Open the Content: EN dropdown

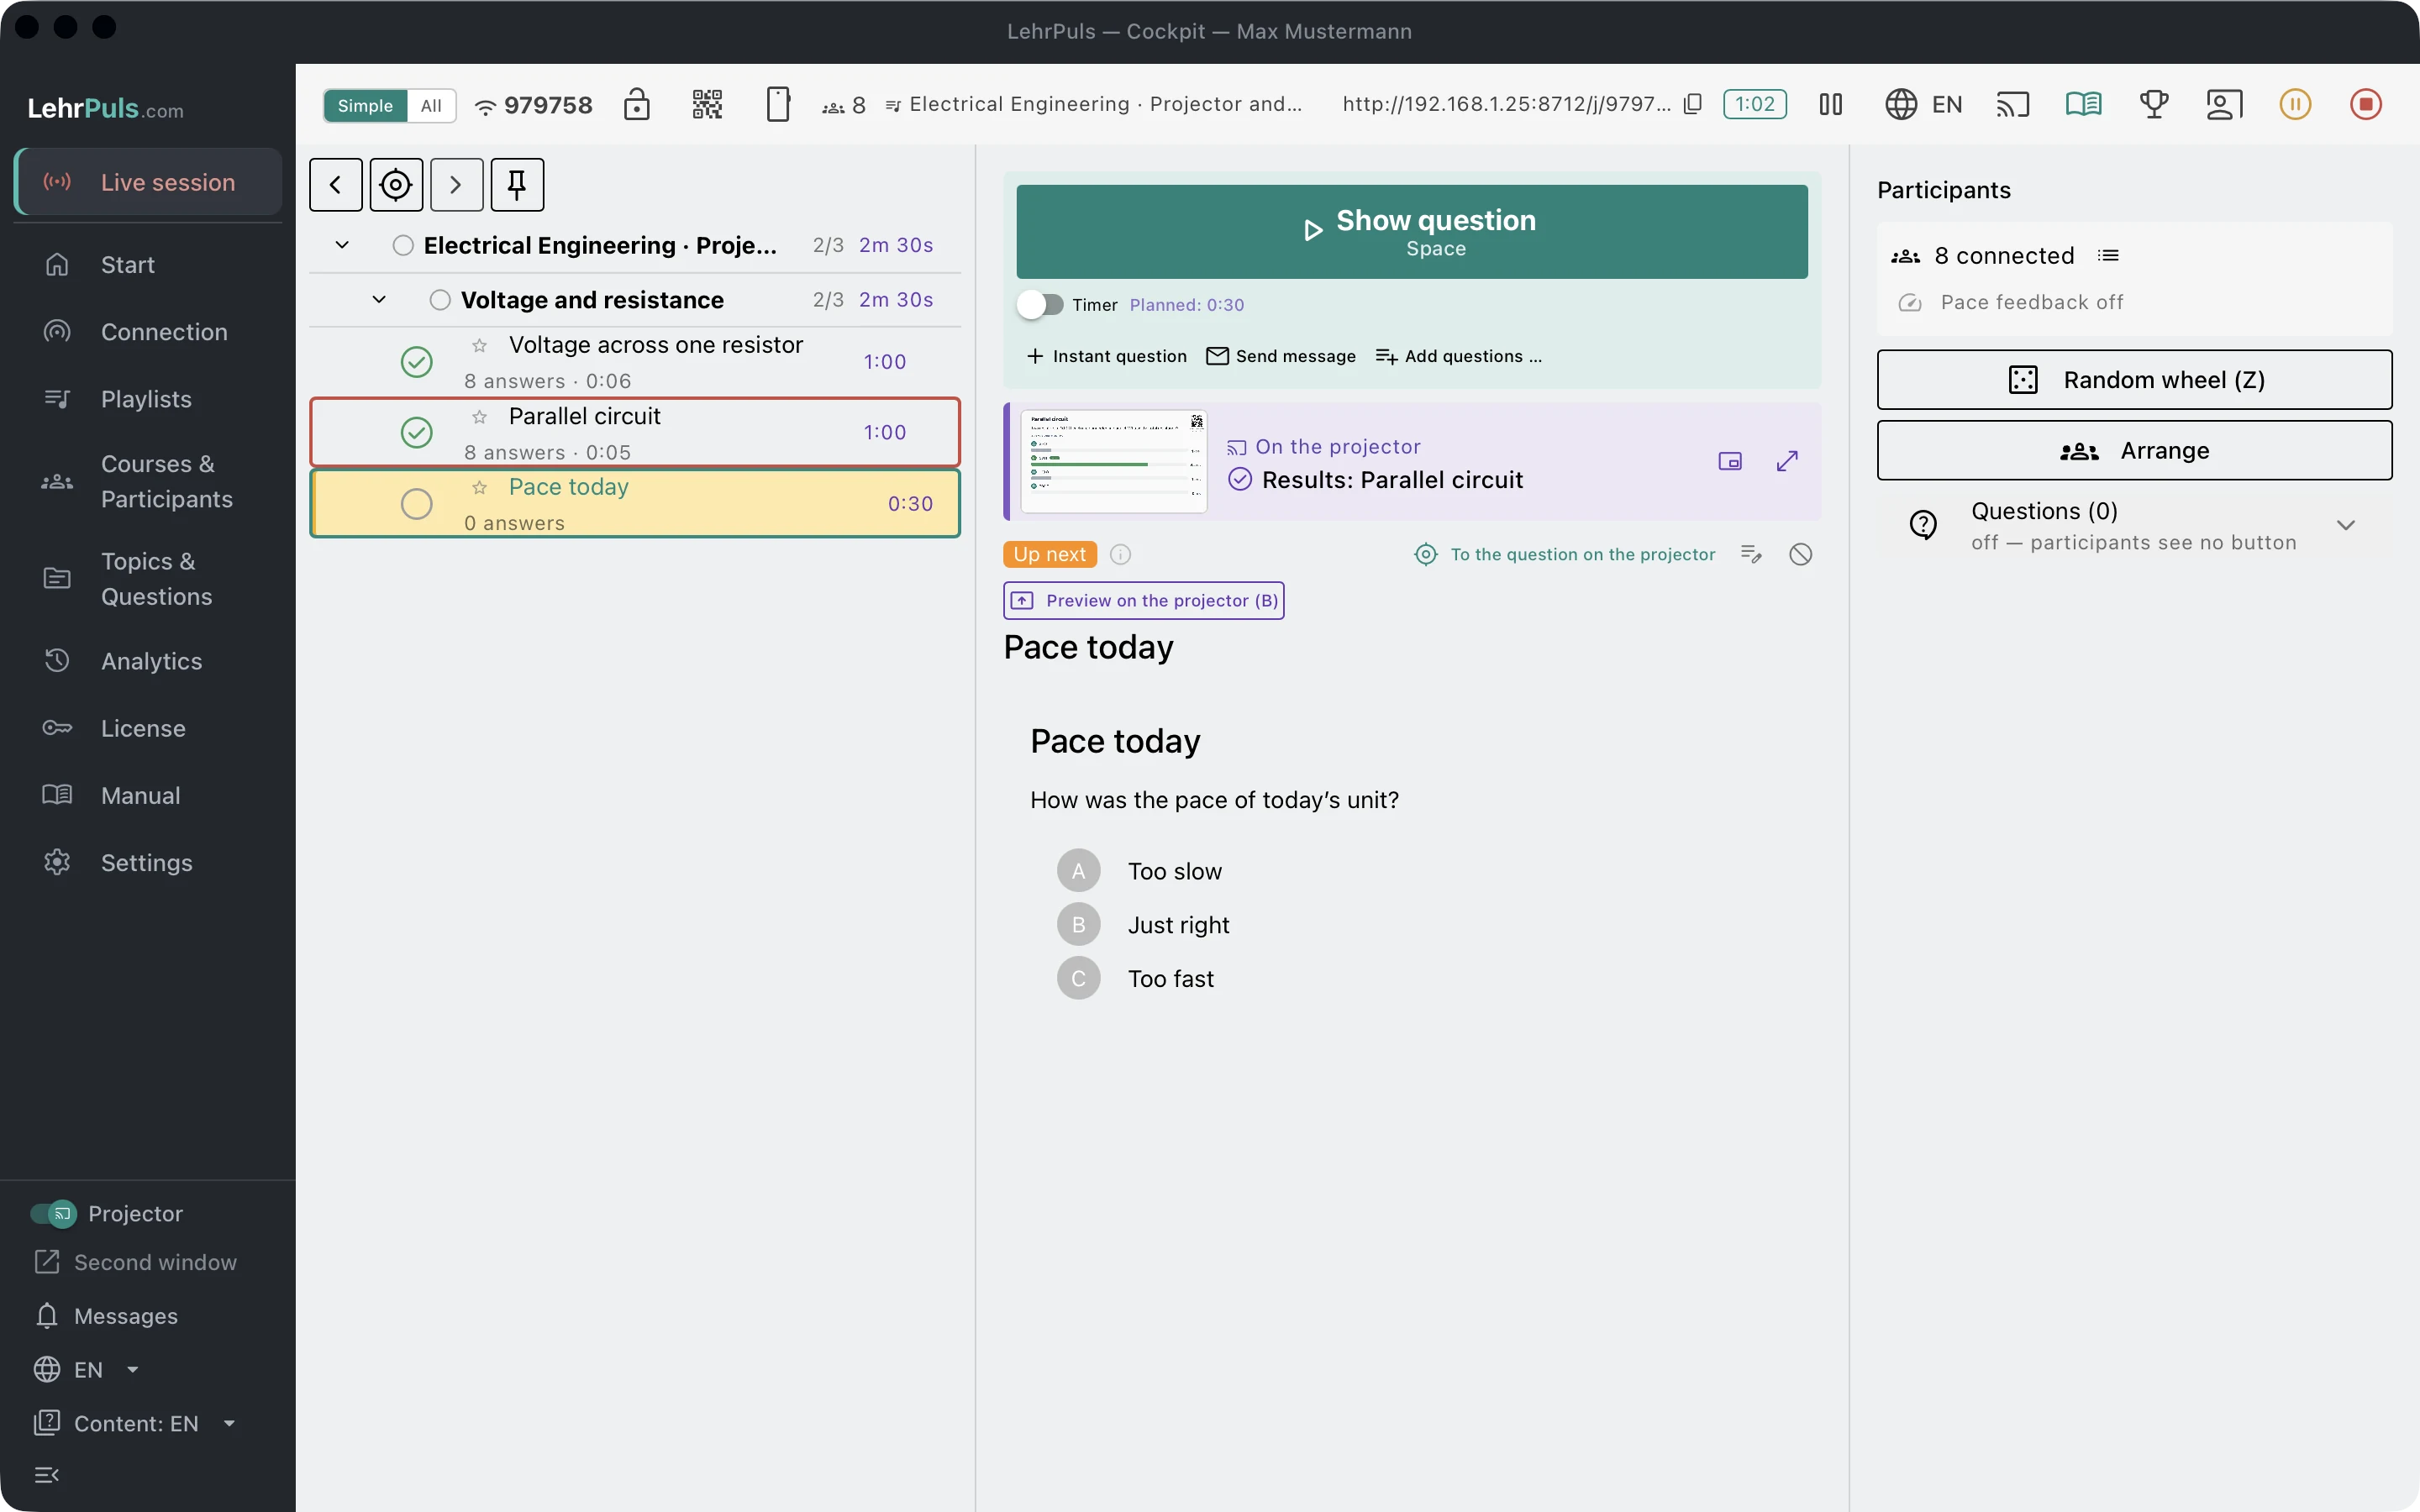(x=135, y=1423)
